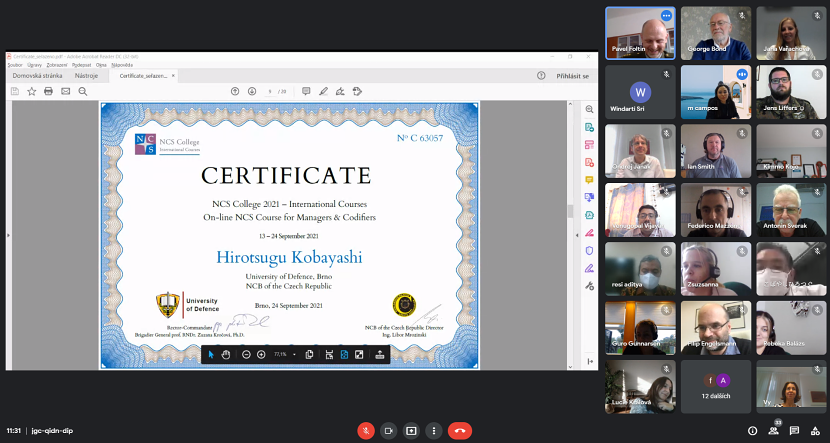Click the Save file icon in Acrobat toolbar
Viewport: 830px width, 443px height.
pos(15,91)
